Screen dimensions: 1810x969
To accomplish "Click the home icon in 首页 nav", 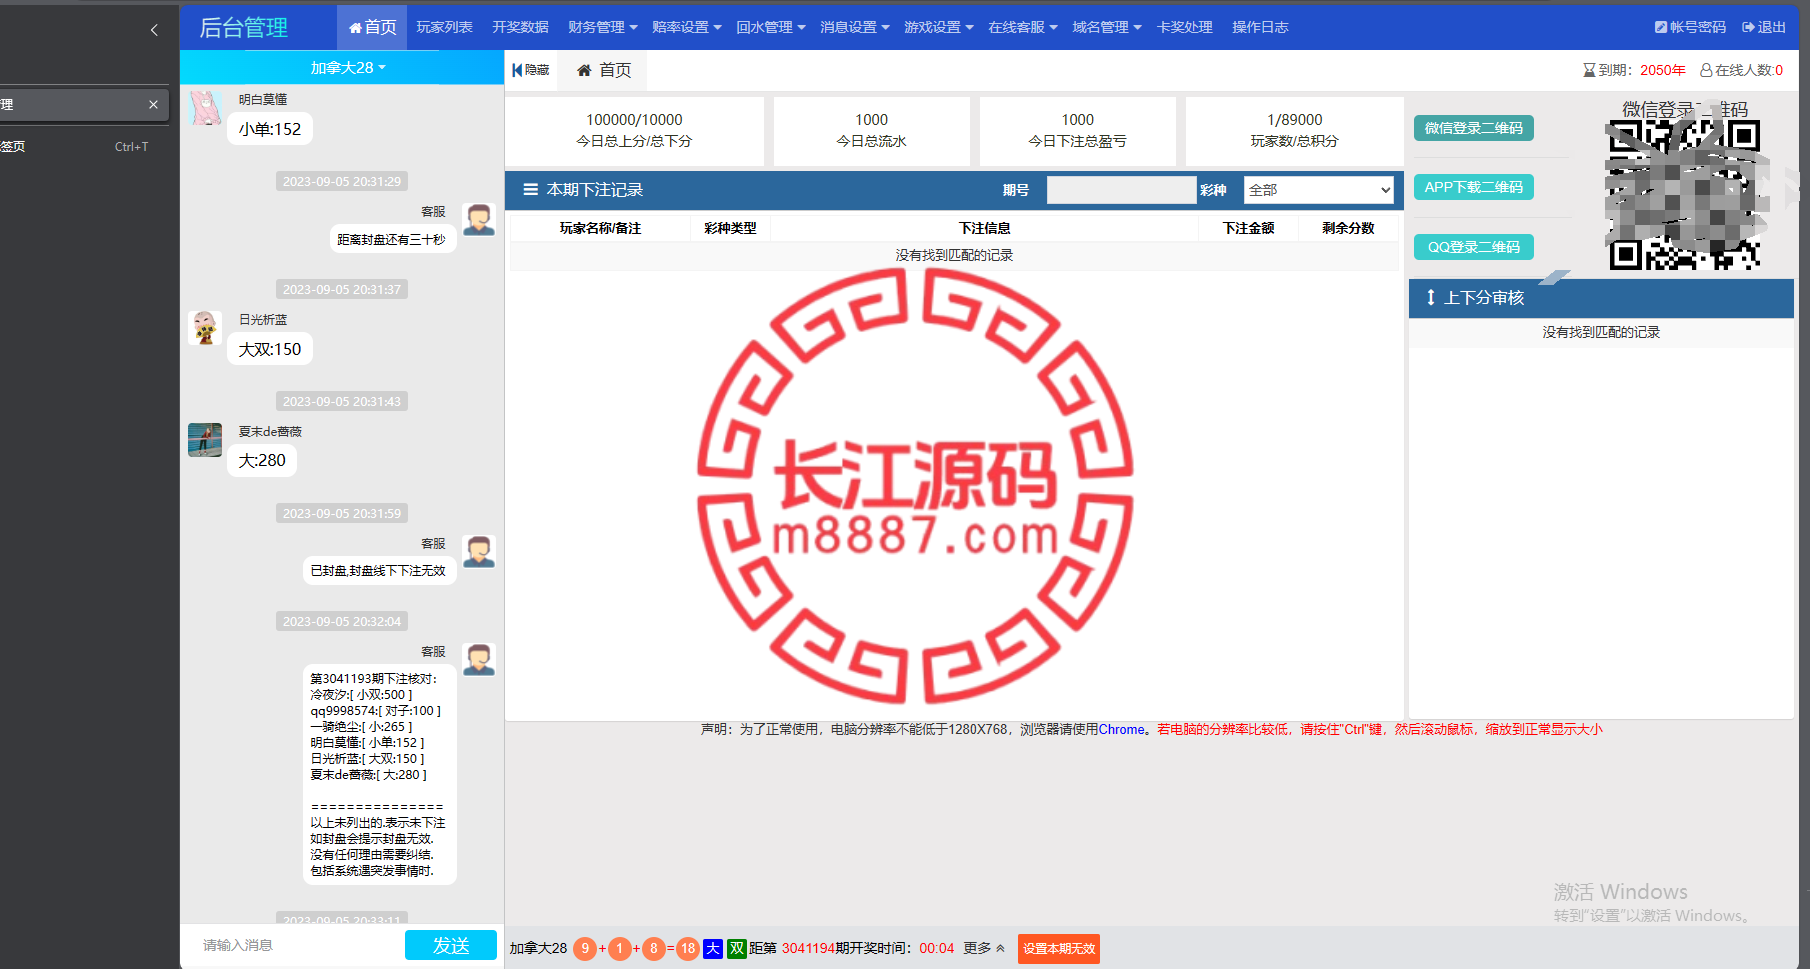I will pos(355,28).
